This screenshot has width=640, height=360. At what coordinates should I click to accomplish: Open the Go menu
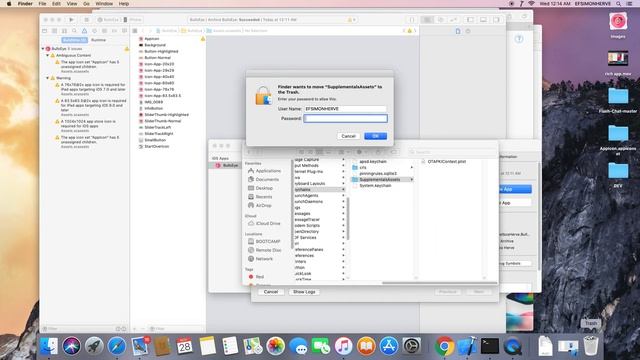click(x=86, y=4)
